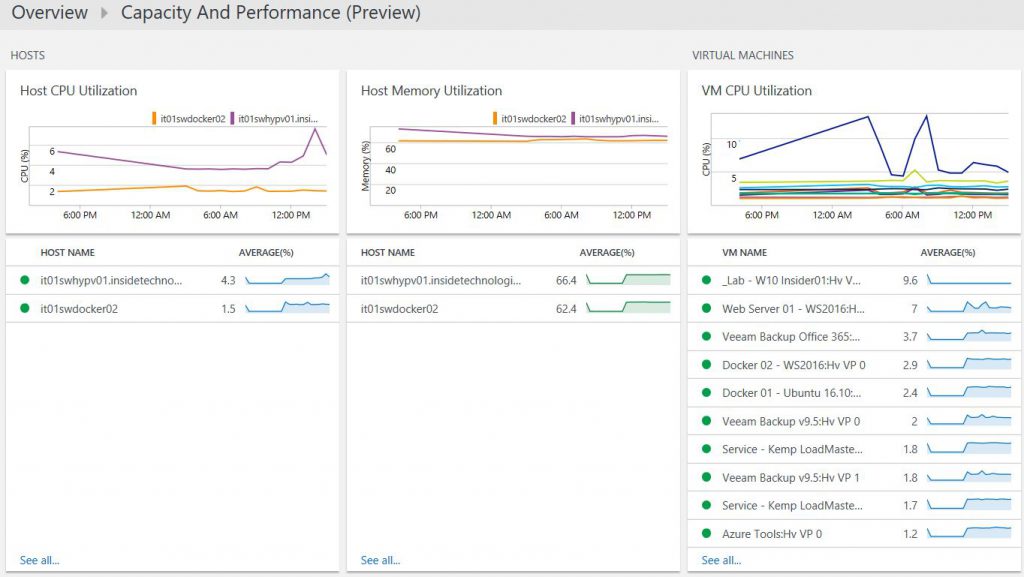
Task: Click sparkline for Azure Tools VM
Action: click(969, 532)
